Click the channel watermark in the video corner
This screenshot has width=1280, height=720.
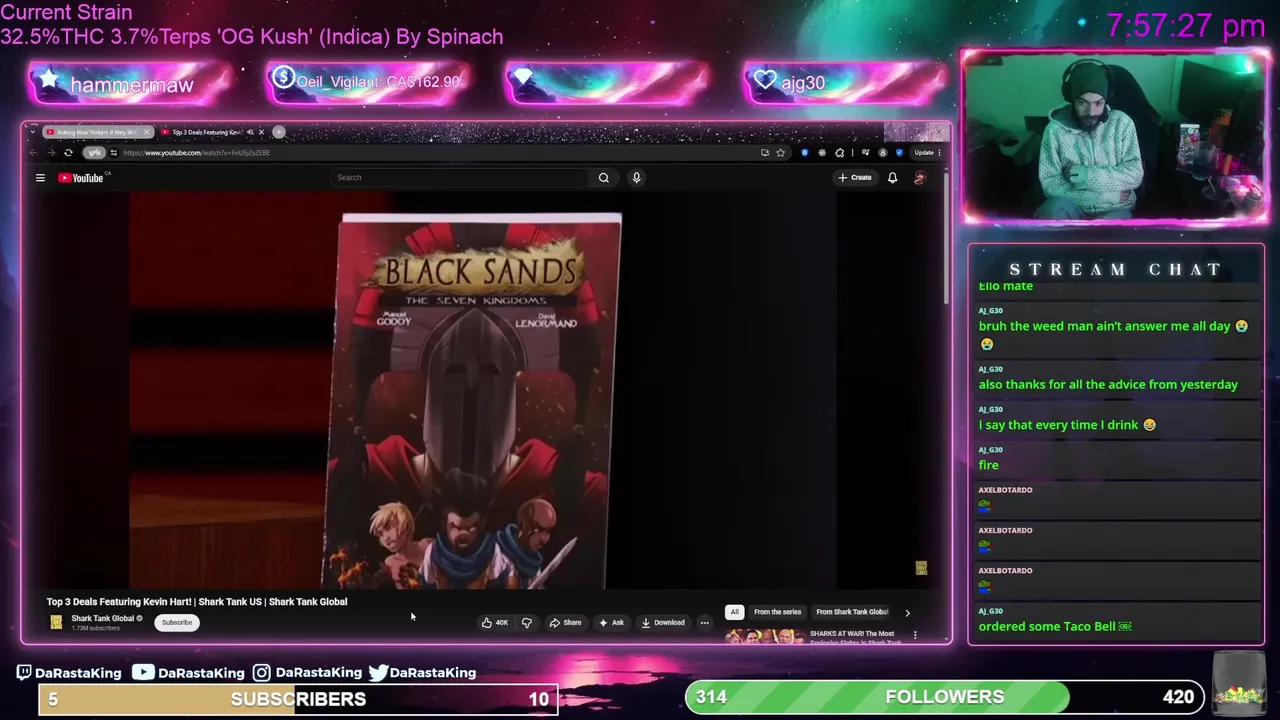click(x=921, y=568)
